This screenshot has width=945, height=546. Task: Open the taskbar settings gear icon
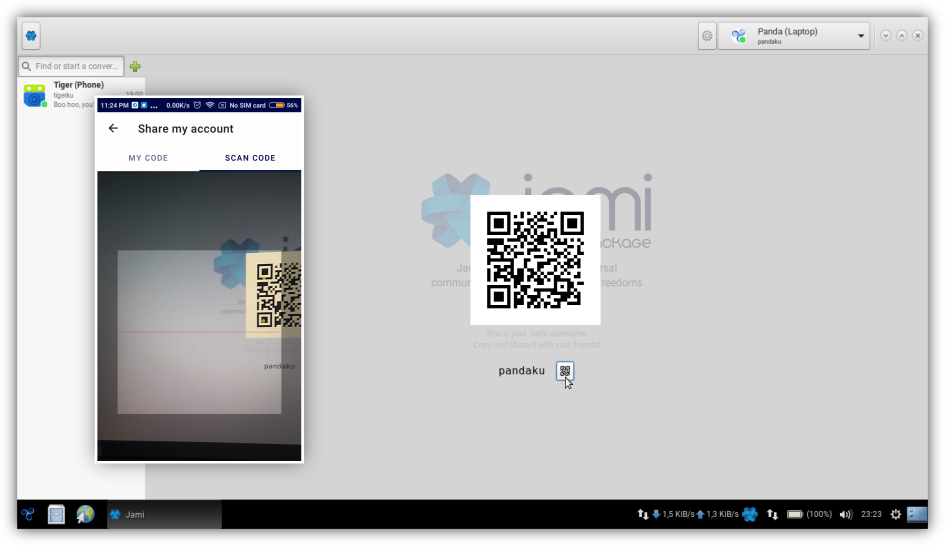pos(896,514)
